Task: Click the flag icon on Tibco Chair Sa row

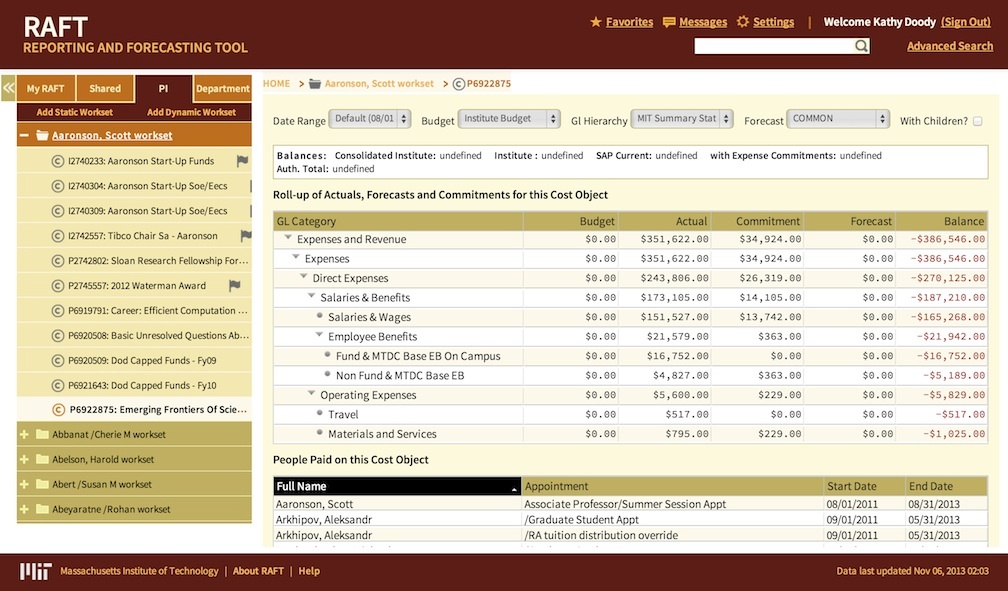Action: pos(246,236)
